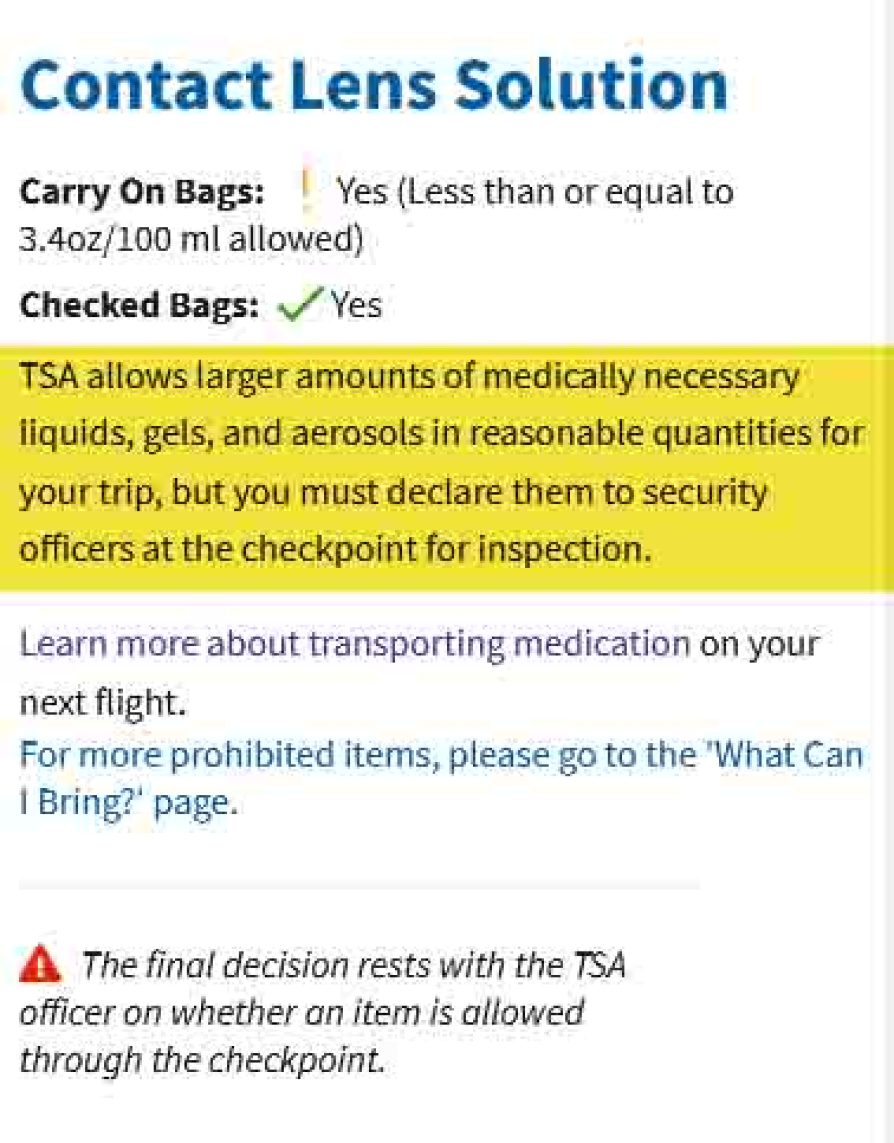Click 'through the checkpoint' italic text
This screenshot has width=894, height=1143.
coord(202,1060)
